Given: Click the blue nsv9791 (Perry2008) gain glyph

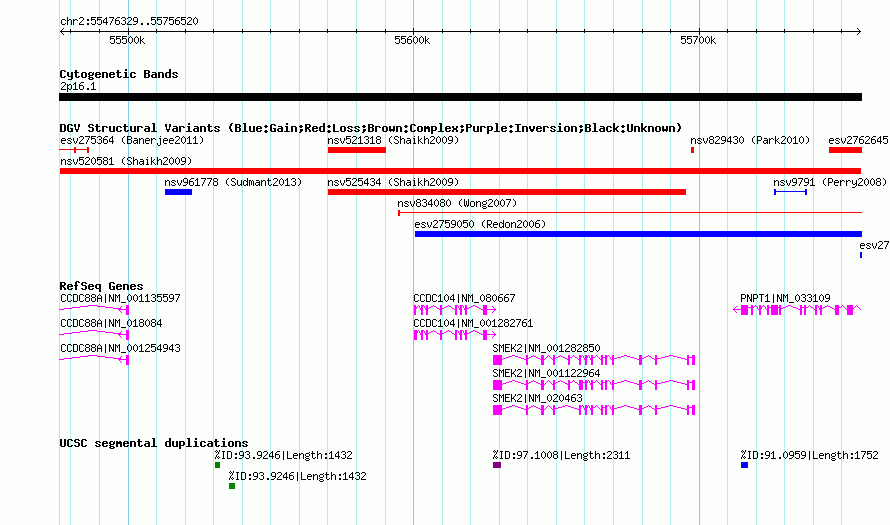Looking at the screenshot, I should (790, 192).
